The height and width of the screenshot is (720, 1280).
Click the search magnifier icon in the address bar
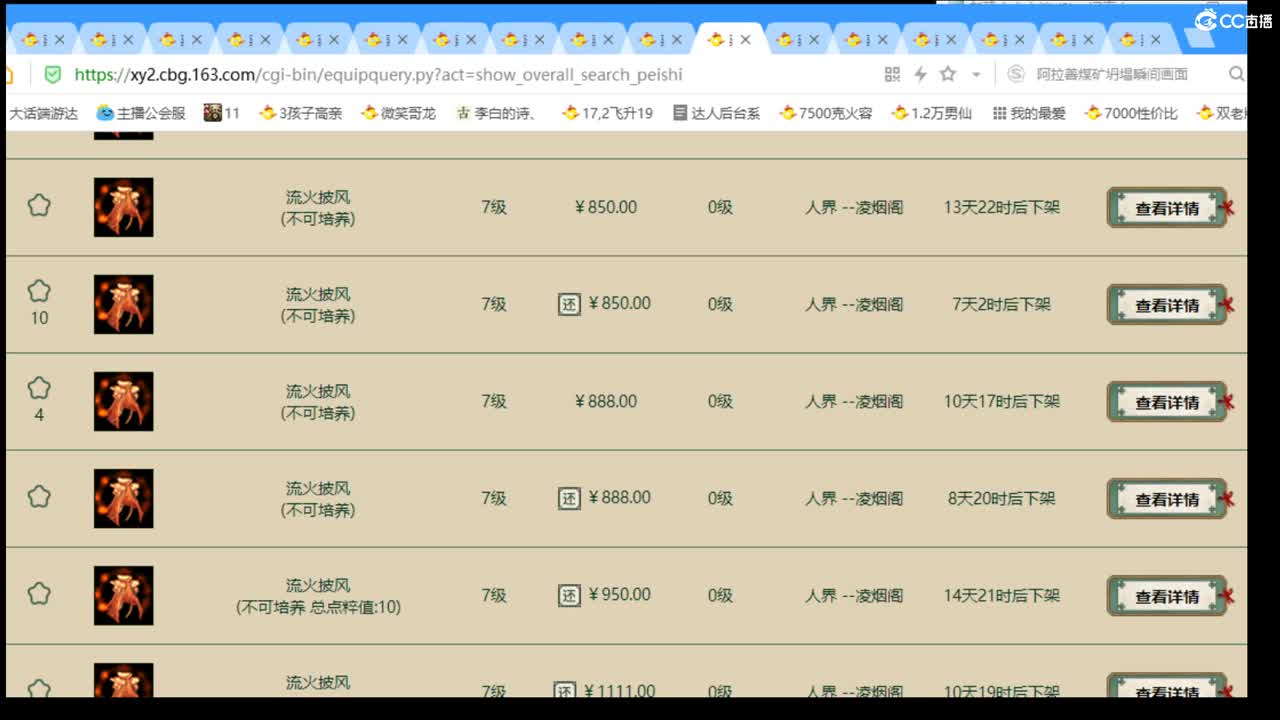1237,74
